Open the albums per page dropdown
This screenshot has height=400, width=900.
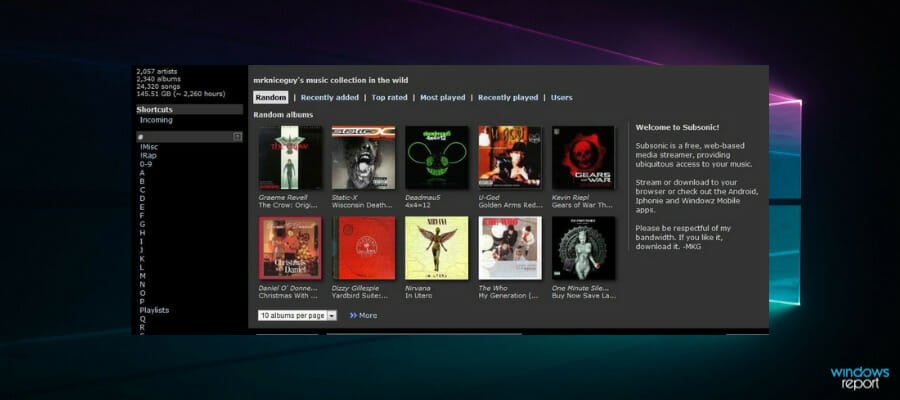(x=297, y=316)
